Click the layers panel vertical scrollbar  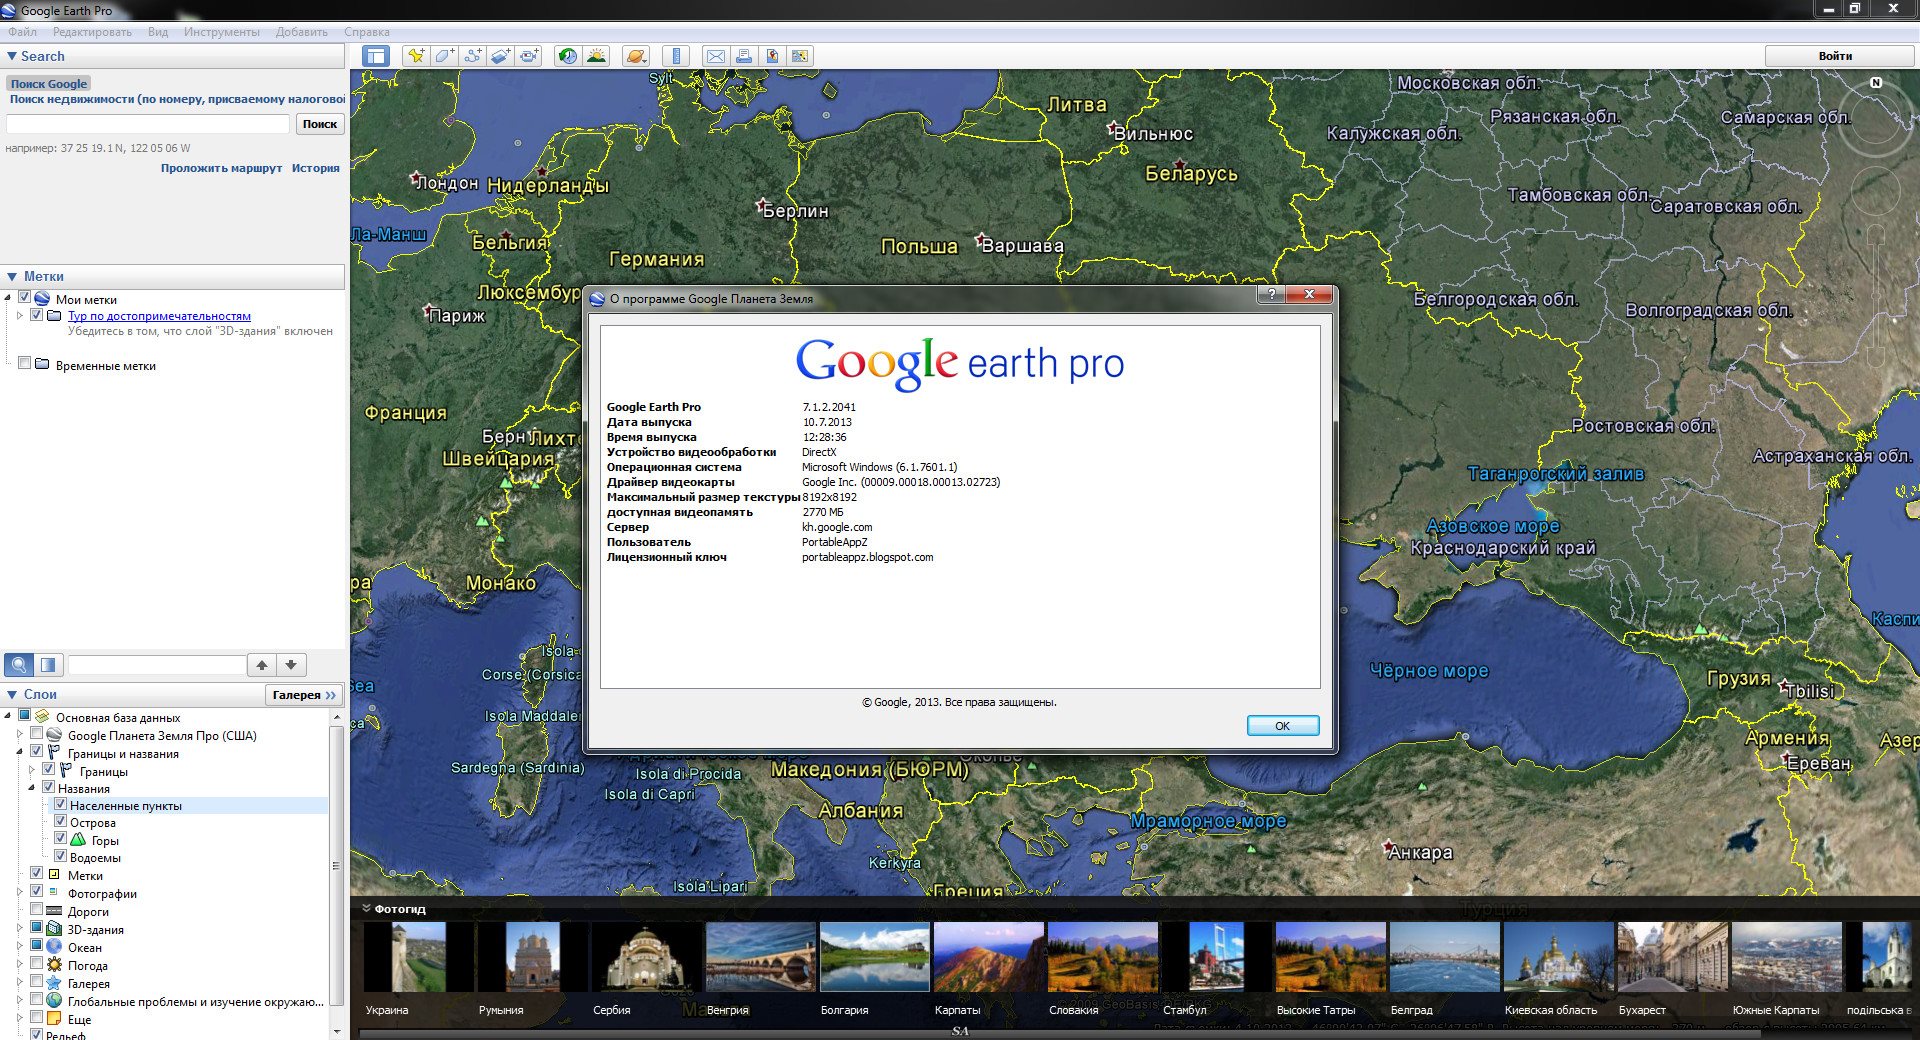[336, 866]
